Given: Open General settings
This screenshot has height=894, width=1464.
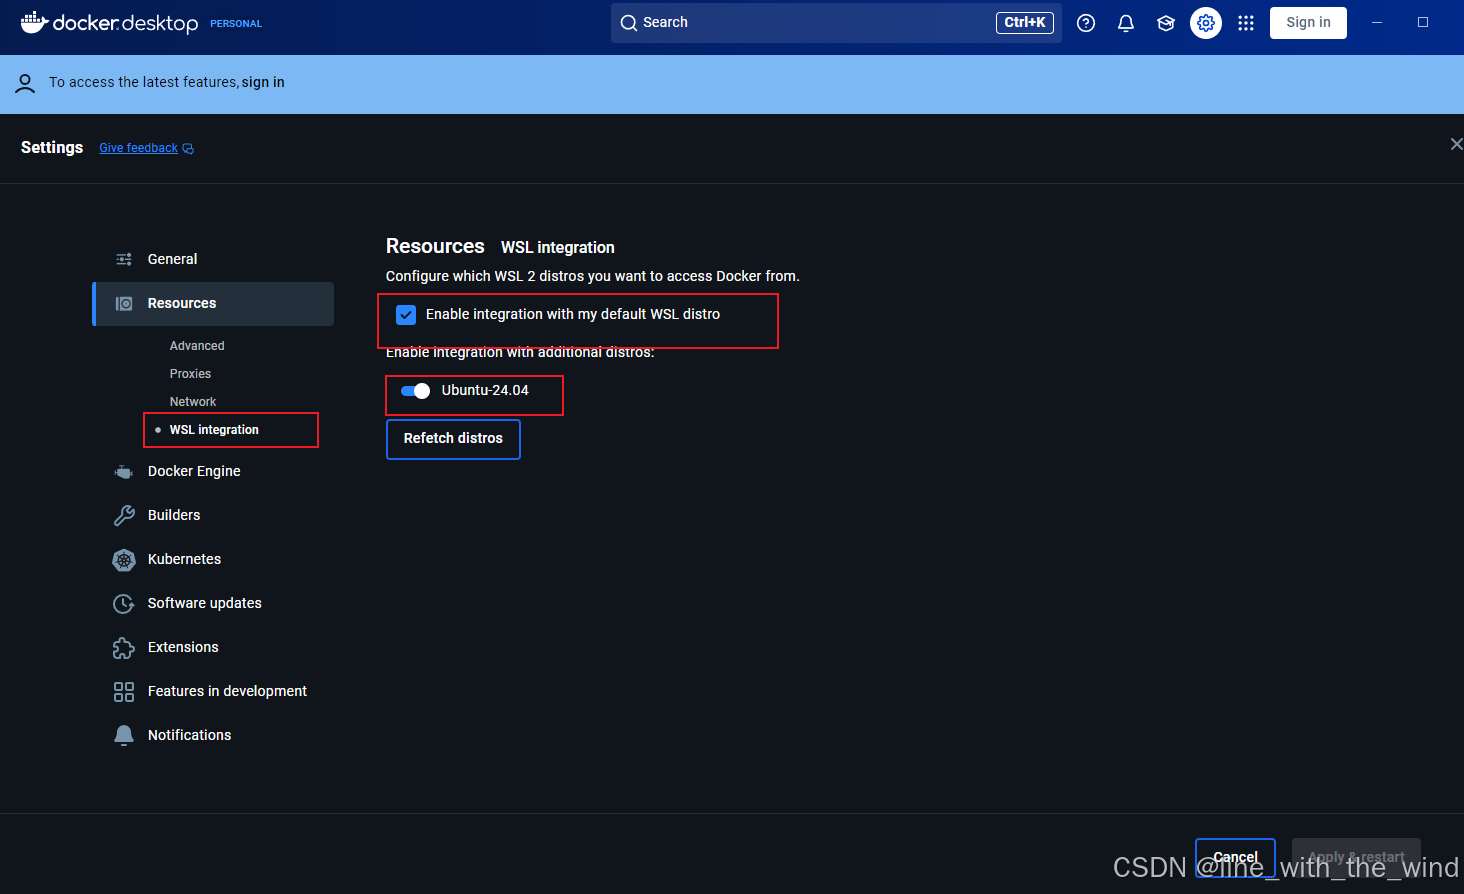Looking at the screenshot, I should click(214, 259).
